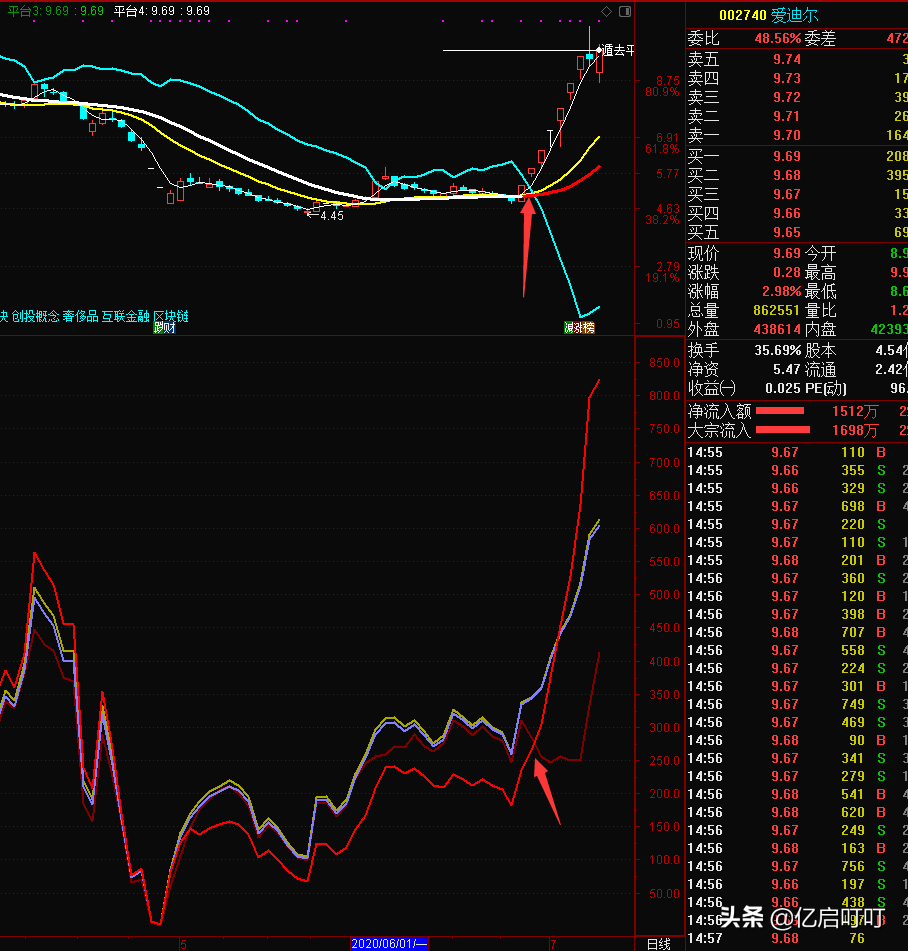The width and height of the screenshot is (908, 951).
Task: Click the 净流入额 red bar
Action: (780, 411)
